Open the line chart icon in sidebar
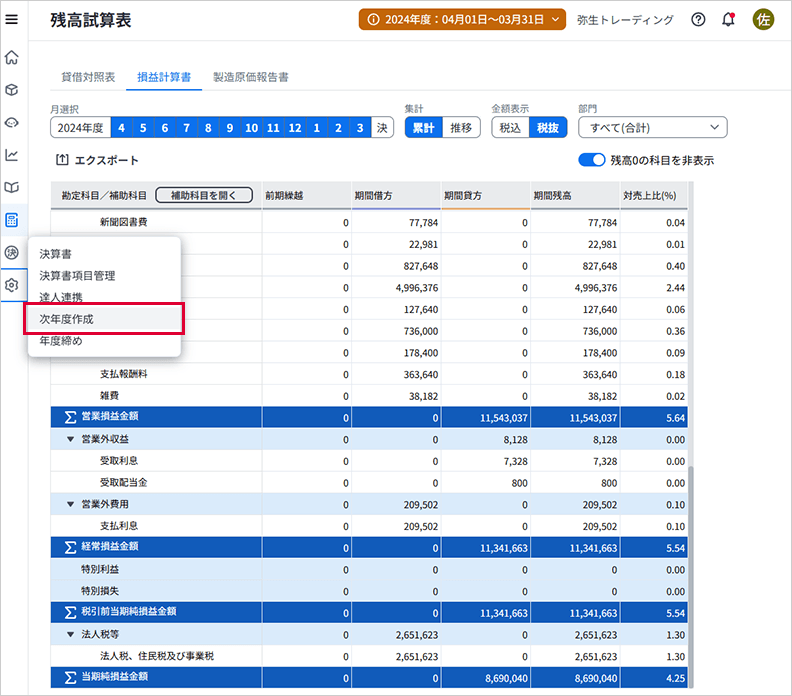 coord(12,154)
